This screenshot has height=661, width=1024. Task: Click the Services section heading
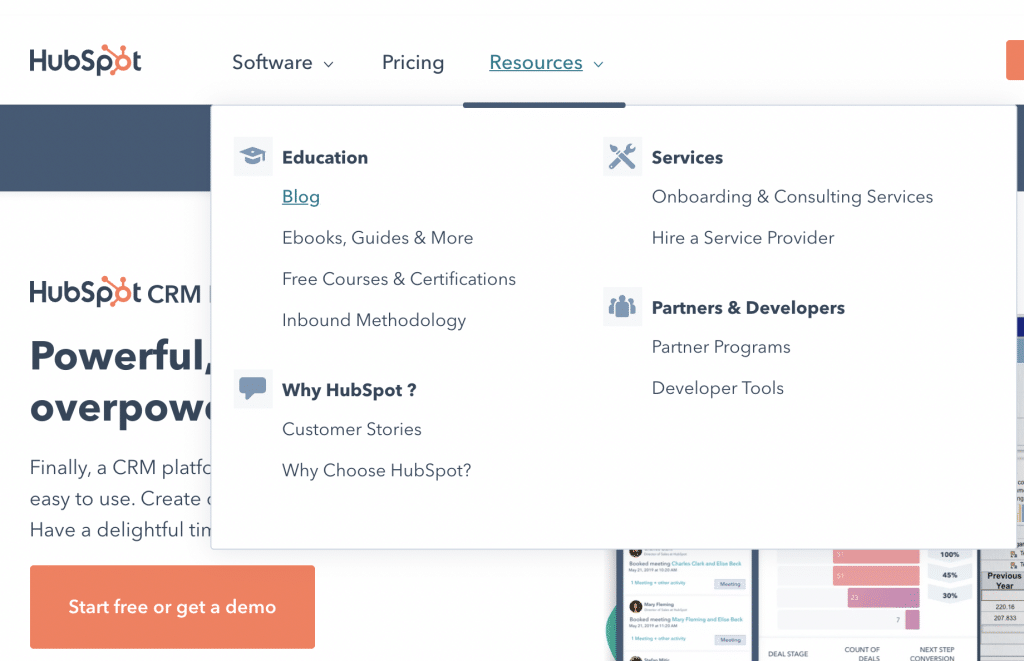(x=687, y=157)
